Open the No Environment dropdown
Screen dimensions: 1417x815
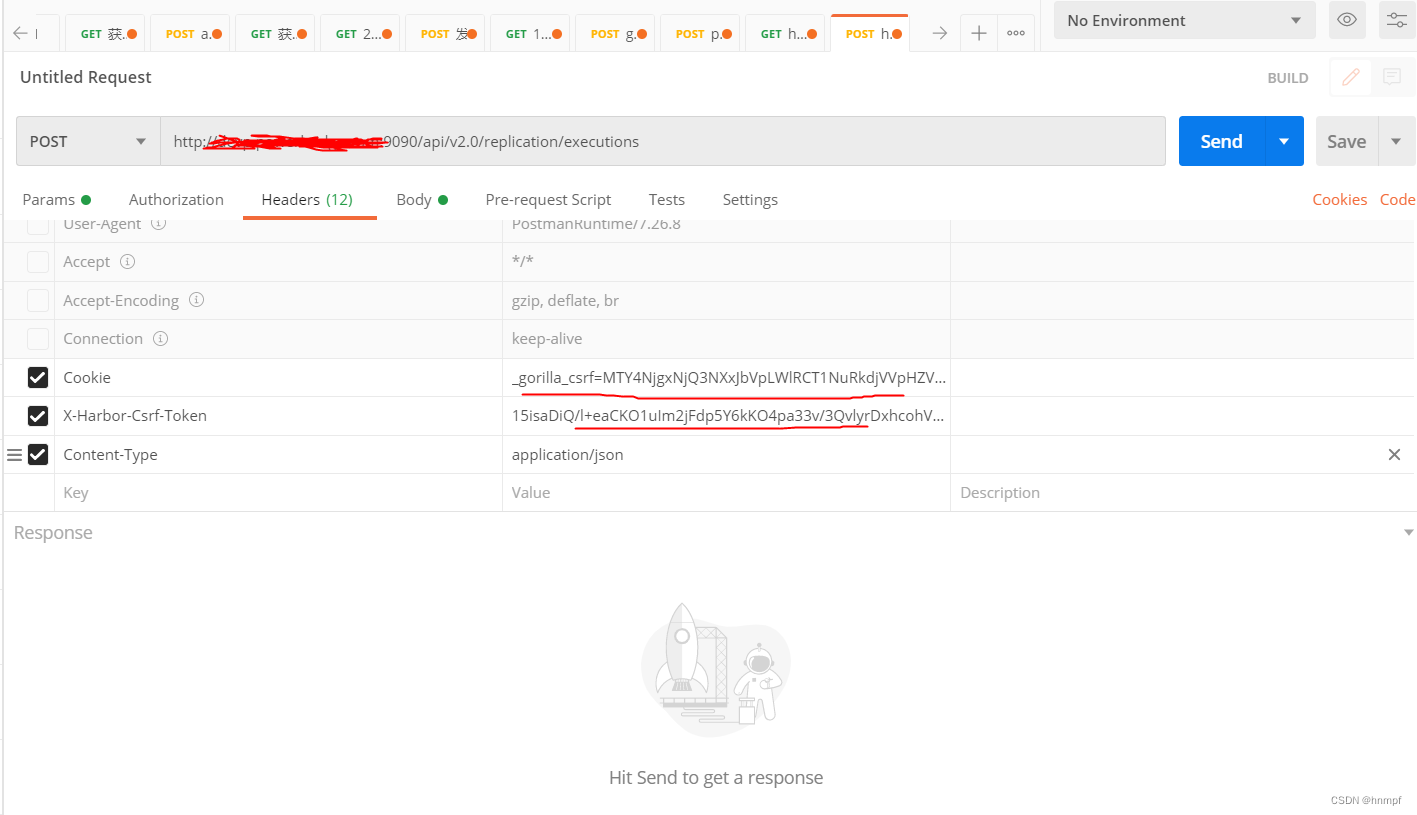[x=1184, y=20]
